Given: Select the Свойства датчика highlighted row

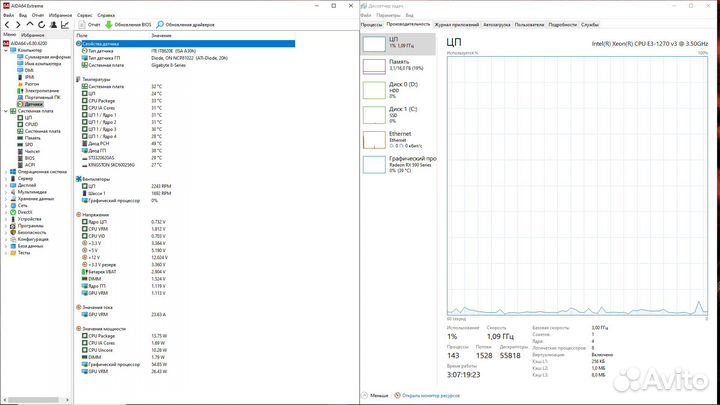Looking at the screenshot, I should tap(185, 44).
